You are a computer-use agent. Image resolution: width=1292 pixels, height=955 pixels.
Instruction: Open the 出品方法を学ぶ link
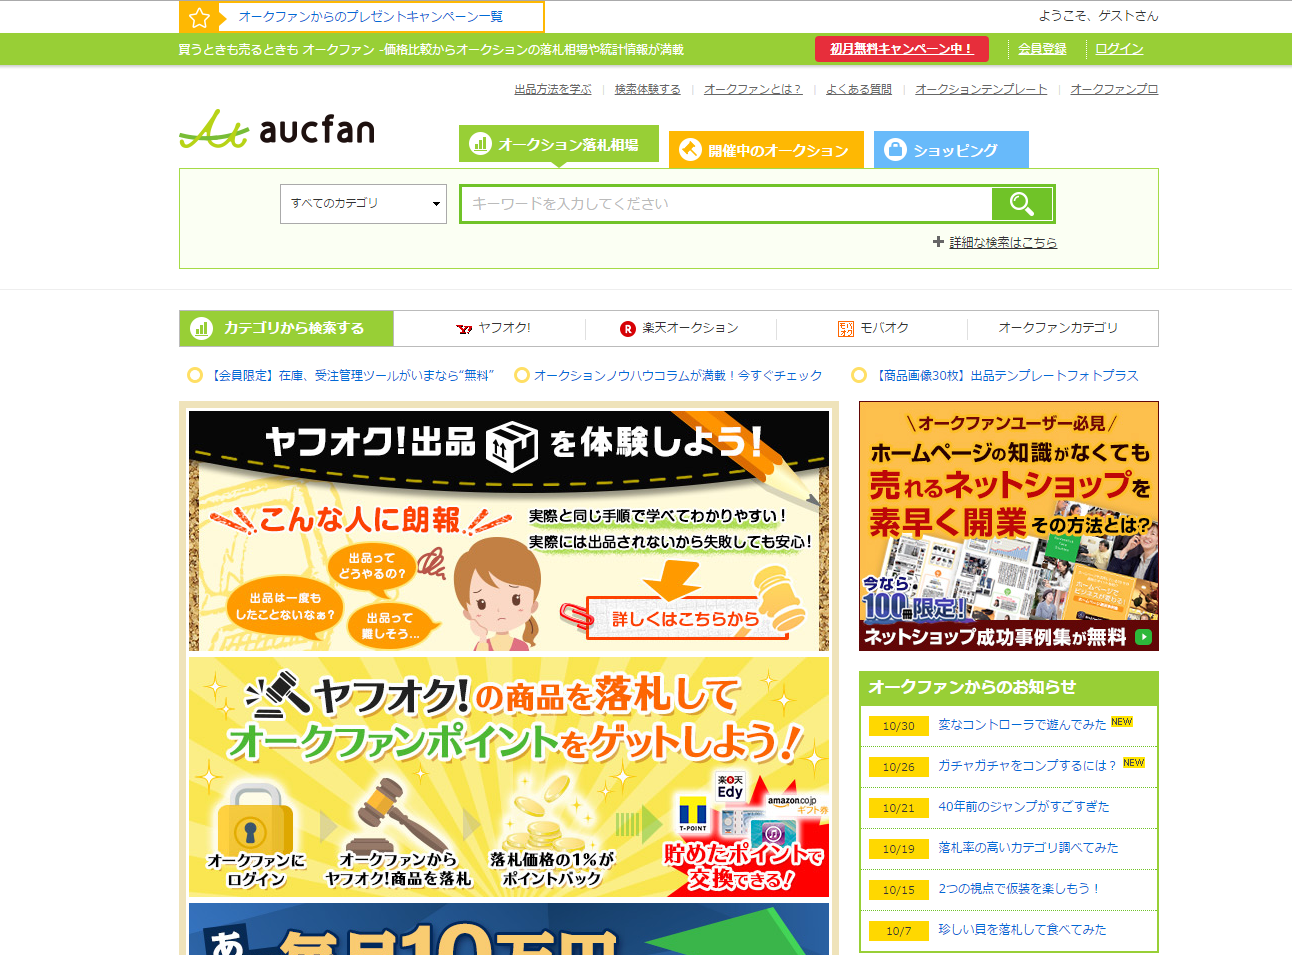click(553, 89)
